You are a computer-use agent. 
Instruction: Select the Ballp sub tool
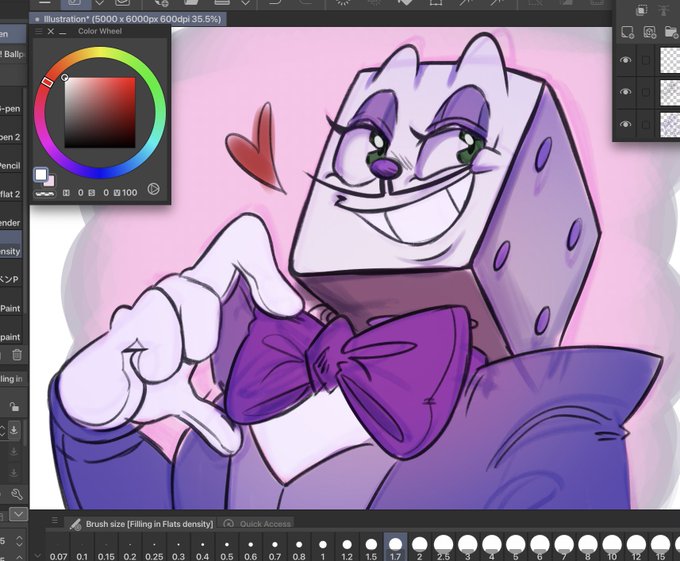[12, 54]
